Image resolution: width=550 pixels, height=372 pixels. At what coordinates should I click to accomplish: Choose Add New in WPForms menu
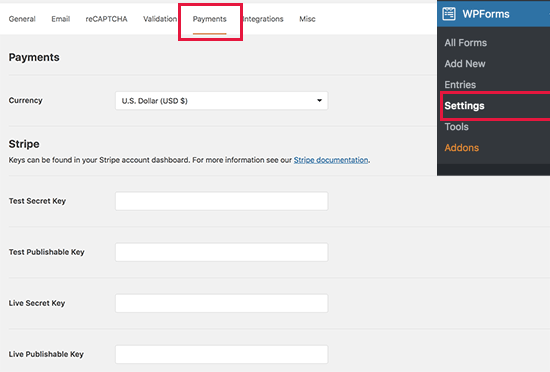(465, 64)
